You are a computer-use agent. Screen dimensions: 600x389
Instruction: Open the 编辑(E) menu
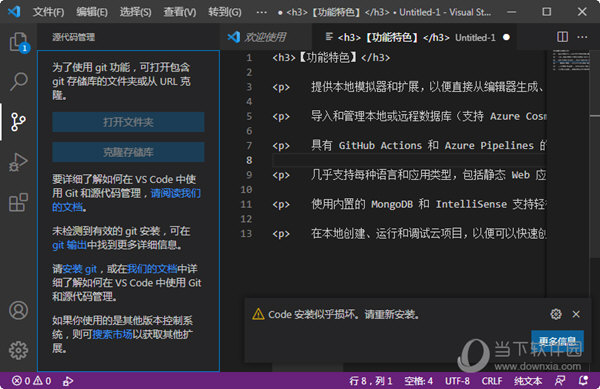(92, 12)
